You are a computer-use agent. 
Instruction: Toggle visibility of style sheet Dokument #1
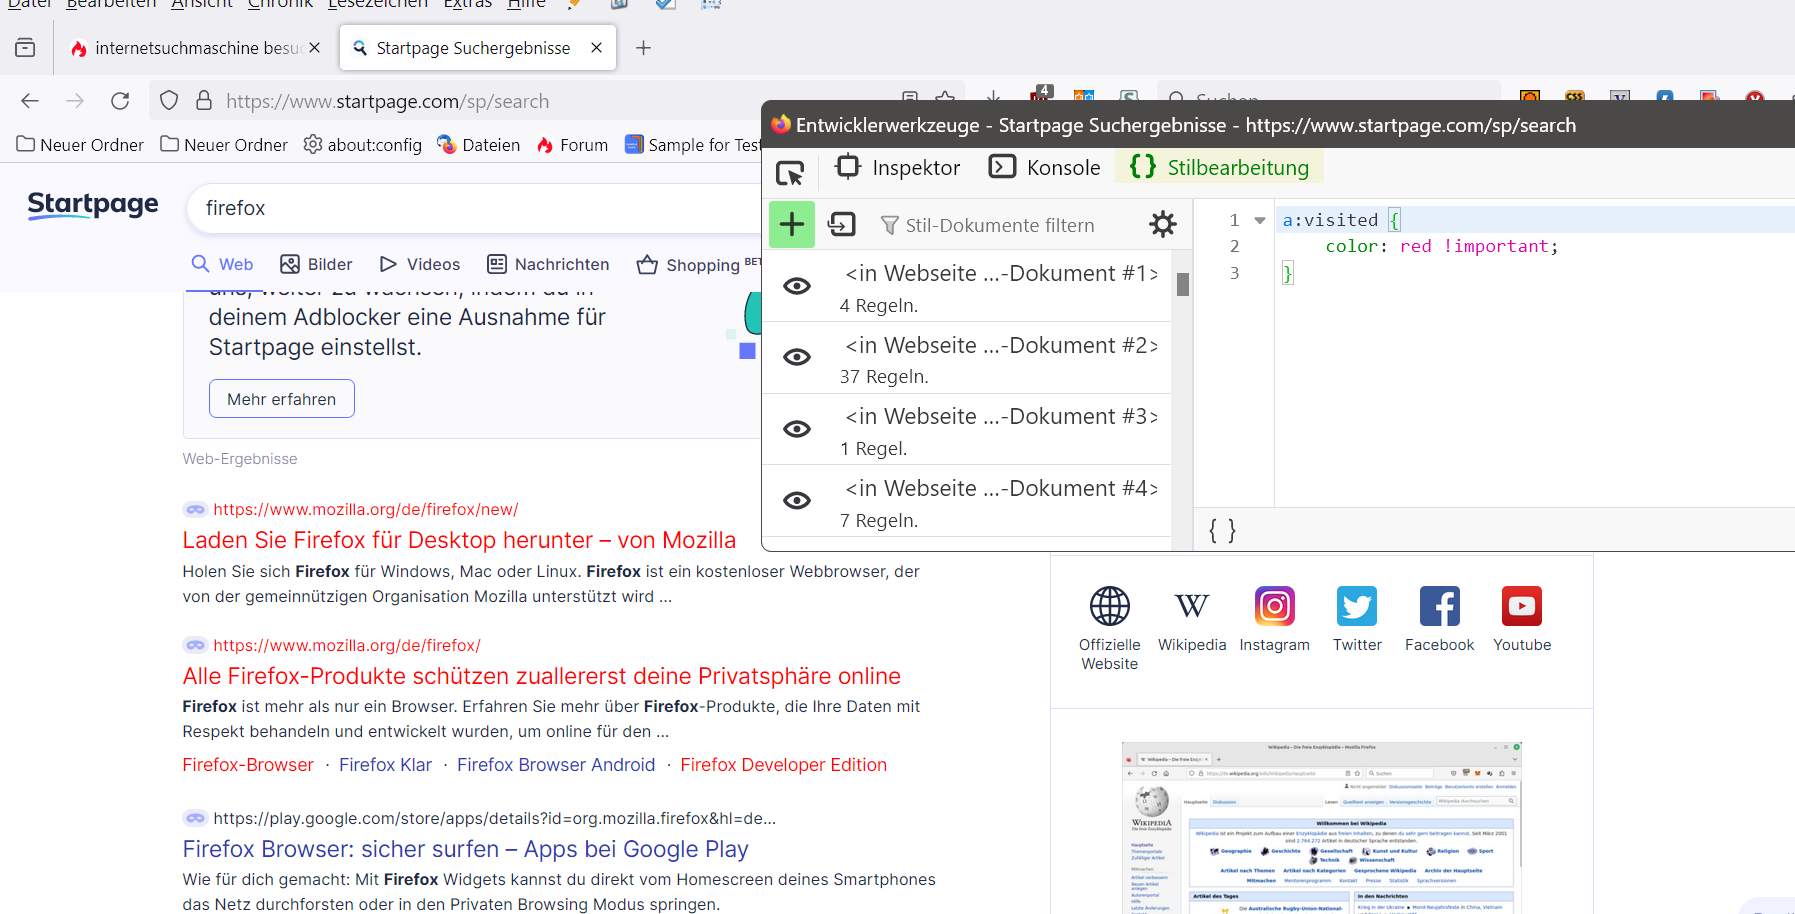(x=797, y=286)
